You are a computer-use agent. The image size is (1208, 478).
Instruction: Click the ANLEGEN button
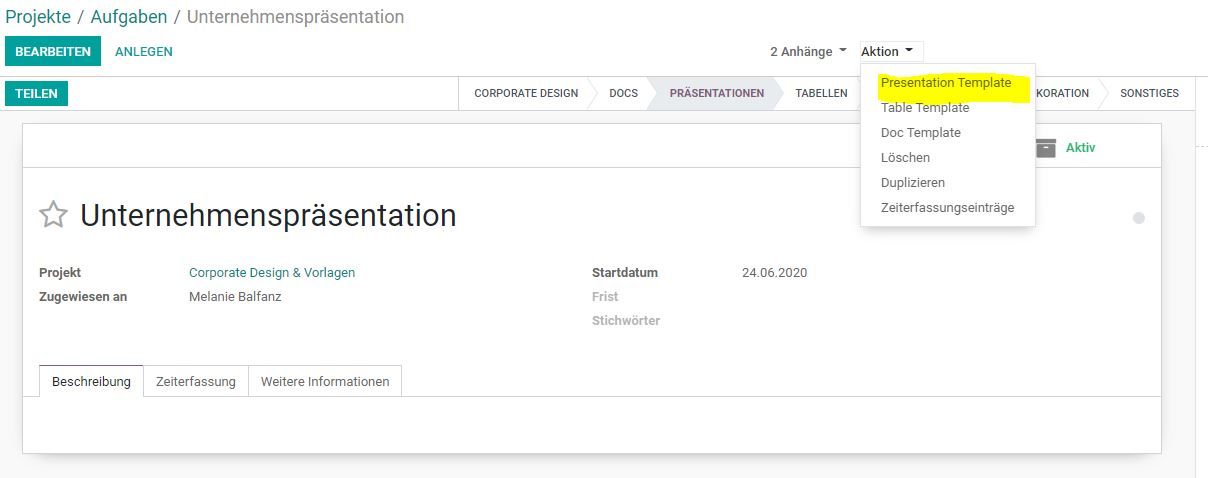click(144, 52)
